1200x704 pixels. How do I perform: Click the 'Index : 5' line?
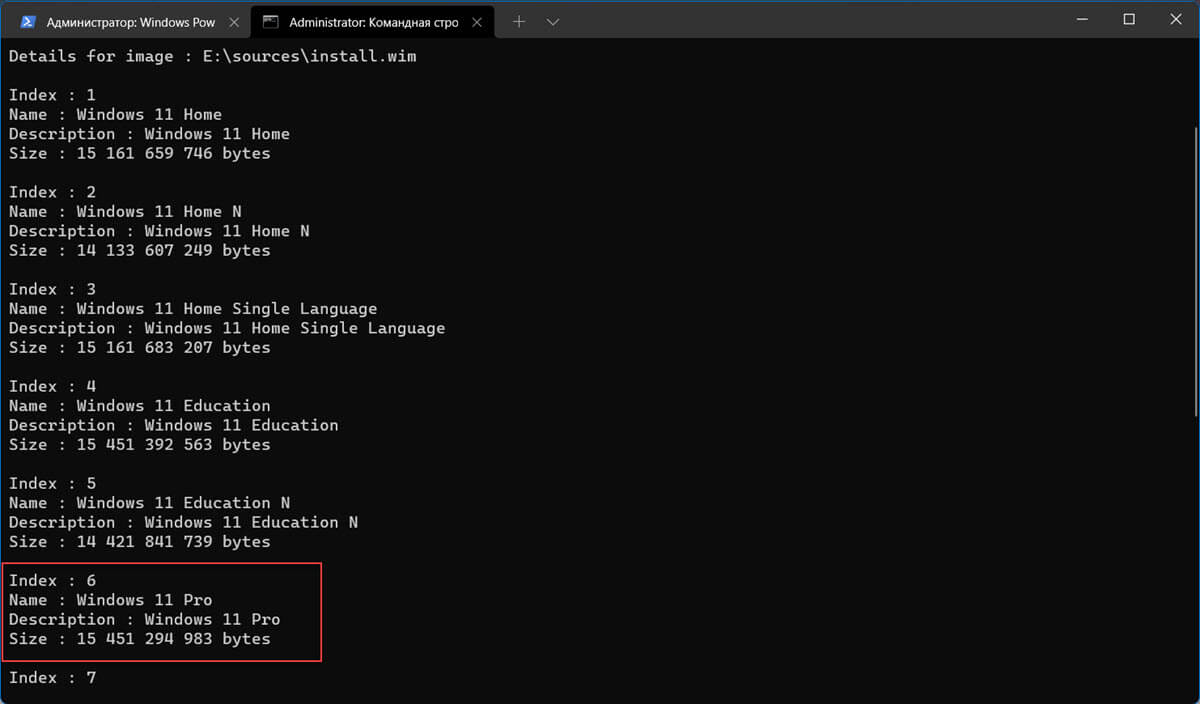pos(53,483)
